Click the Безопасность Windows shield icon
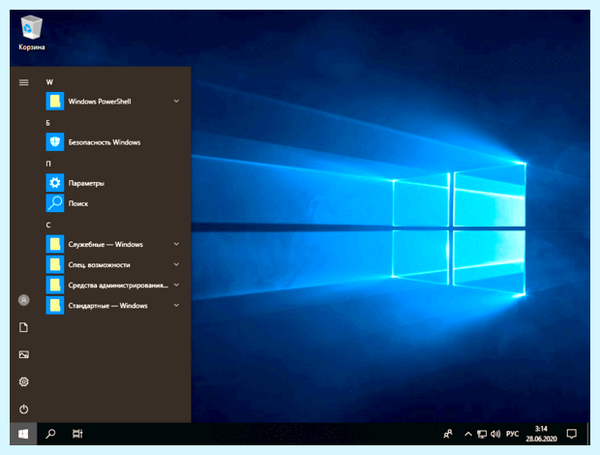The image size is (600, 455). (55, 142)
